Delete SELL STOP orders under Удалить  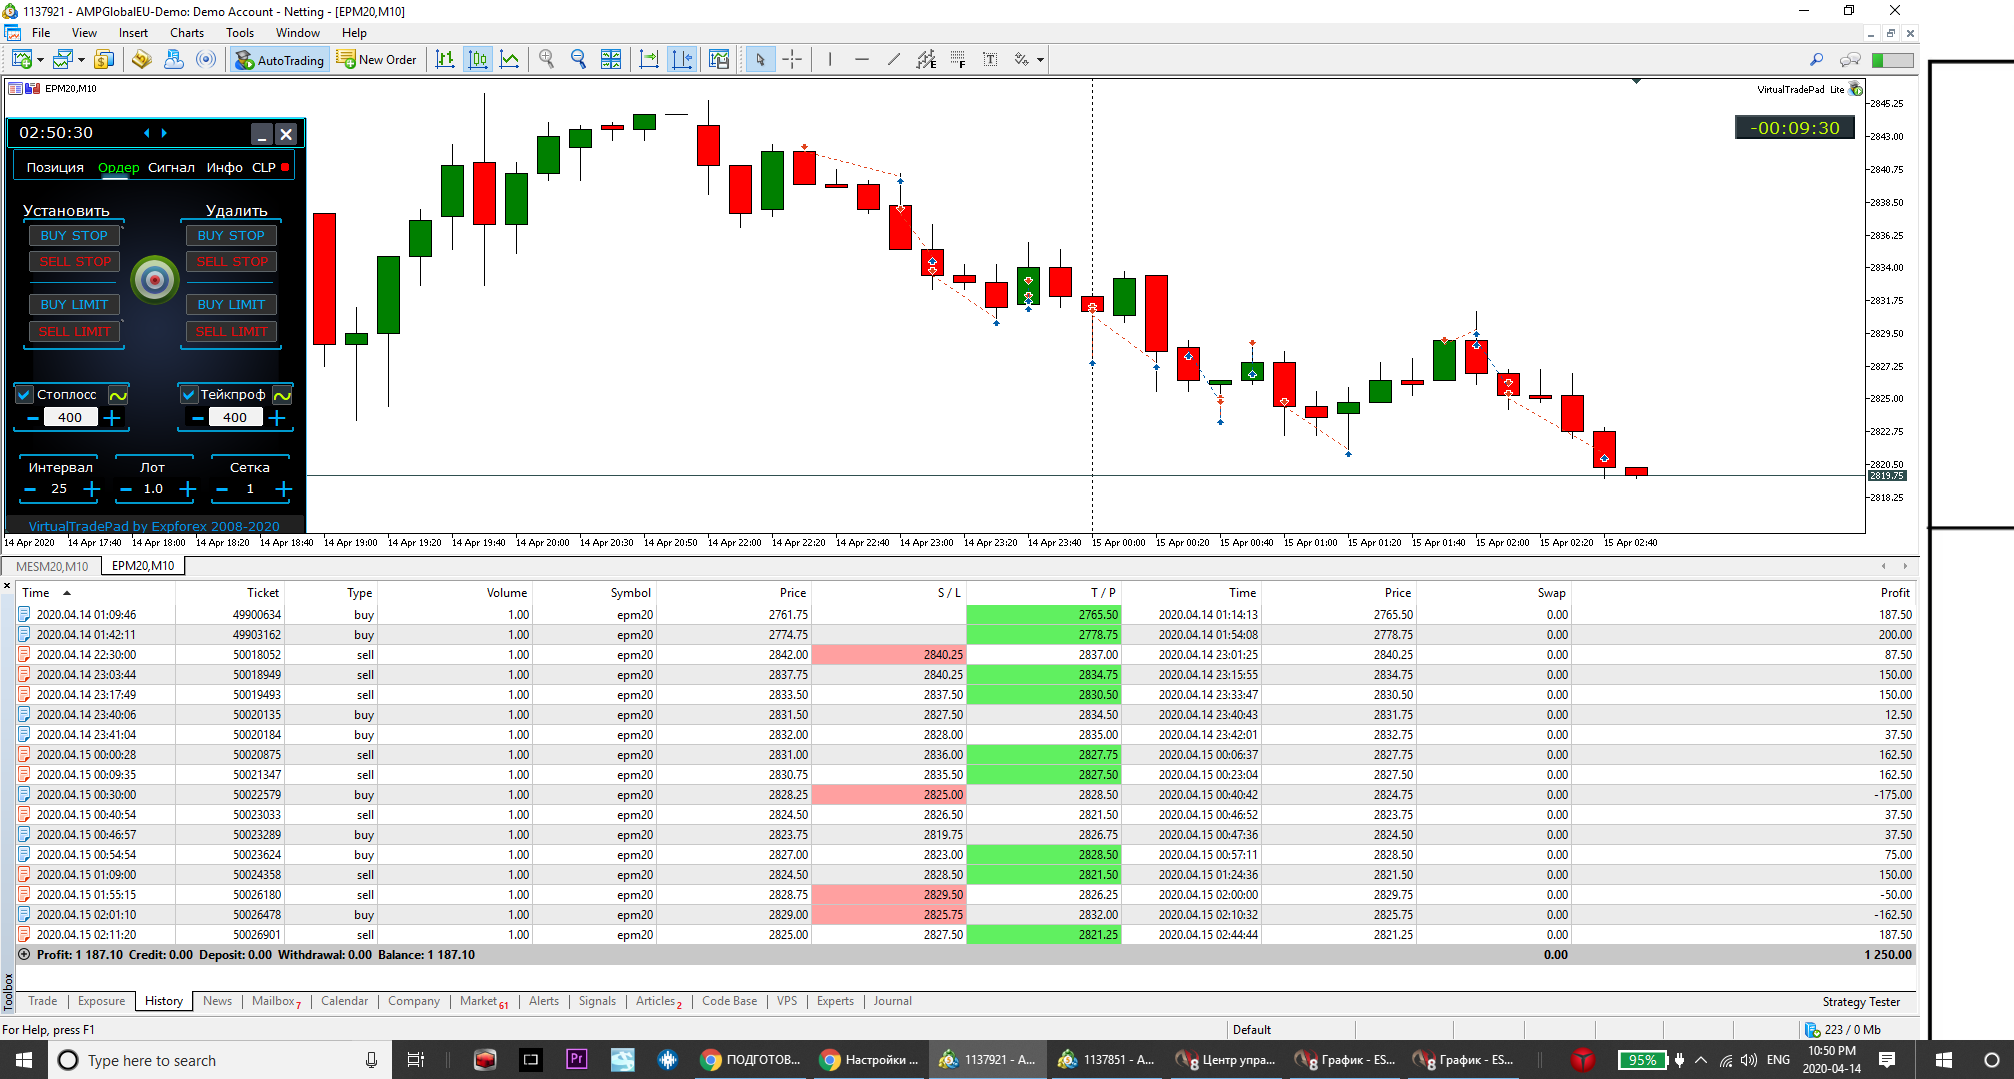click(231, 262)
